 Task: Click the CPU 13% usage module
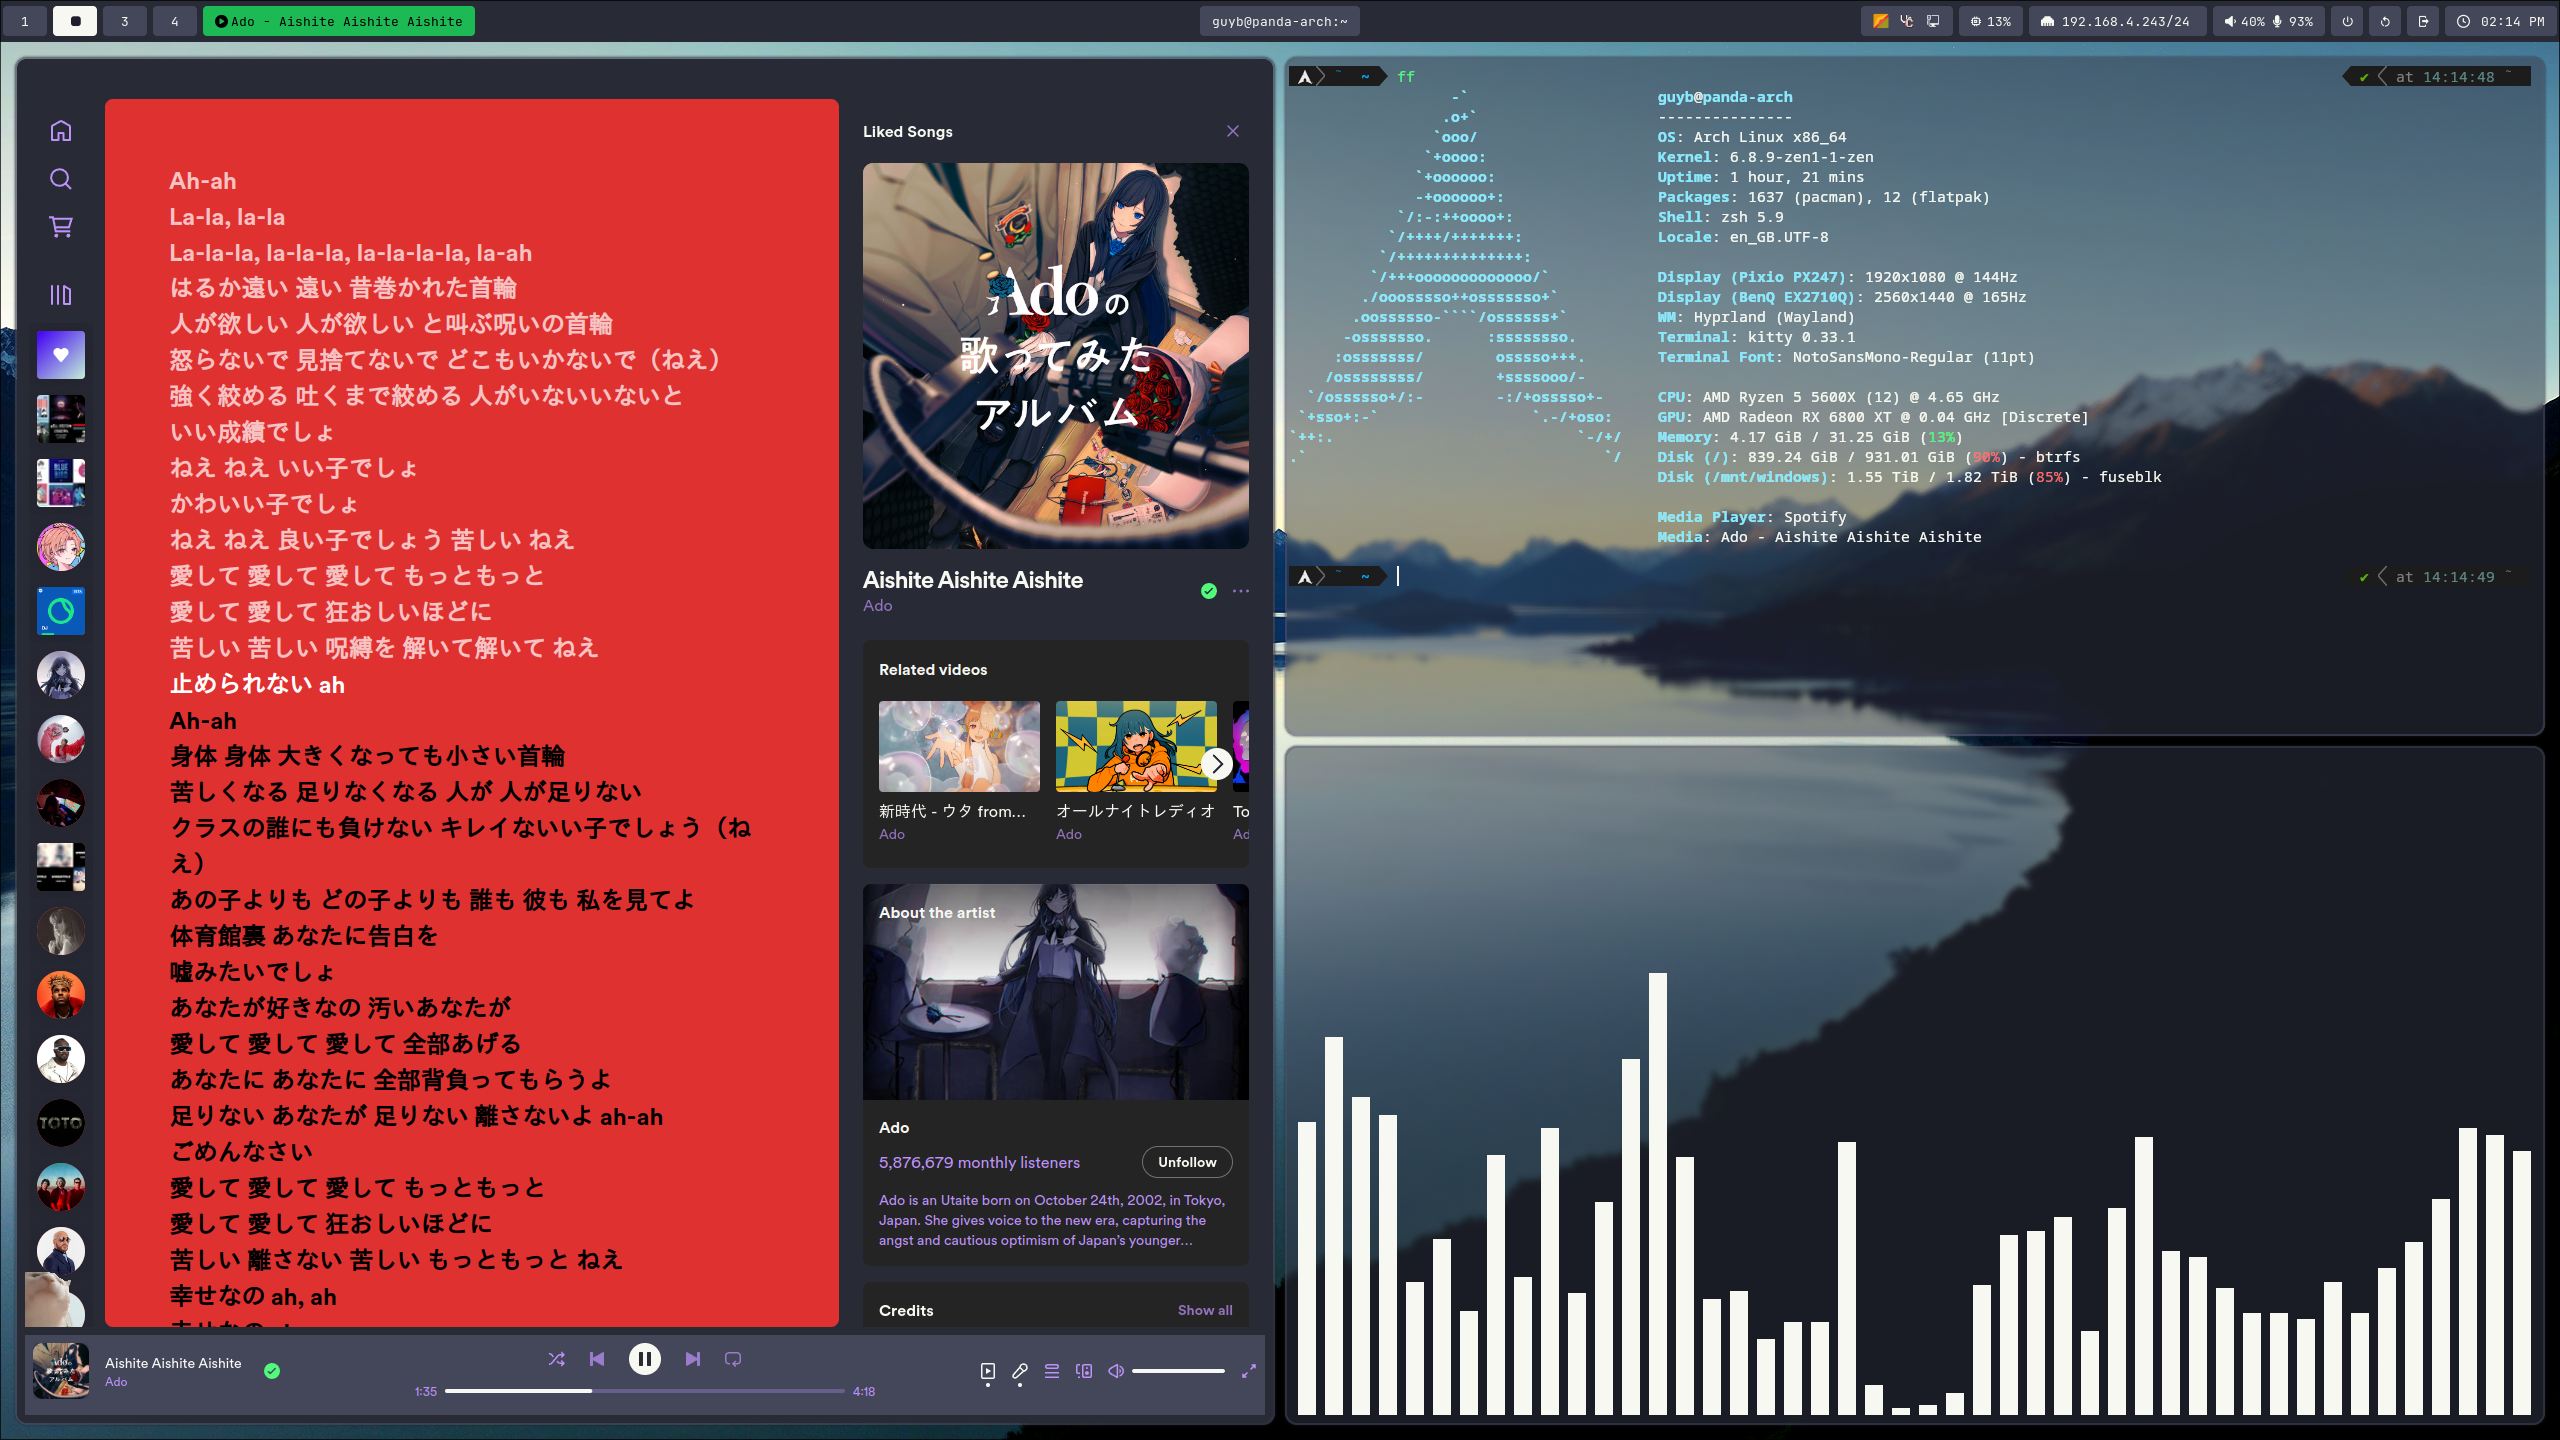(1990, 21)
